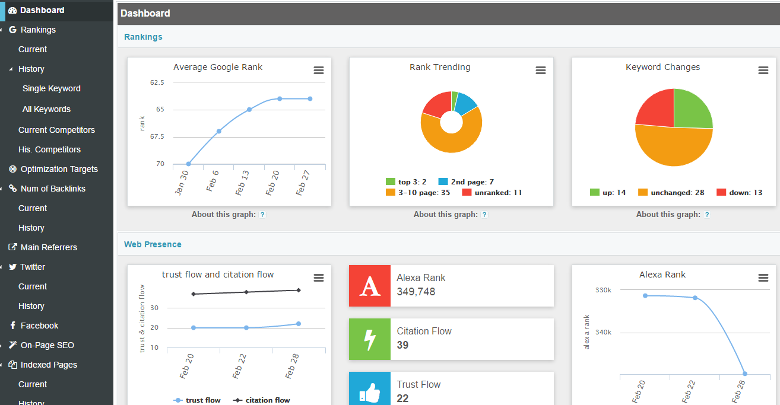
Task: Toggle the citation flow legend series
Action: (x=262, y=400)
